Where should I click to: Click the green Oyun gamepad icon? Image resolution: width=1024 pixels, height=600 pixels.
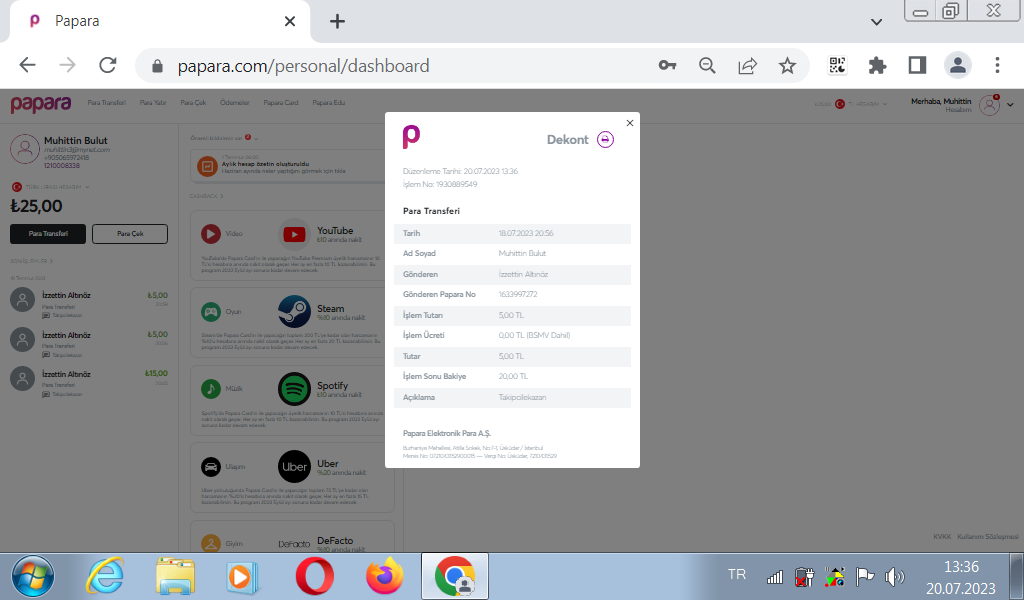pyautogui.click(x=210, y=311)
